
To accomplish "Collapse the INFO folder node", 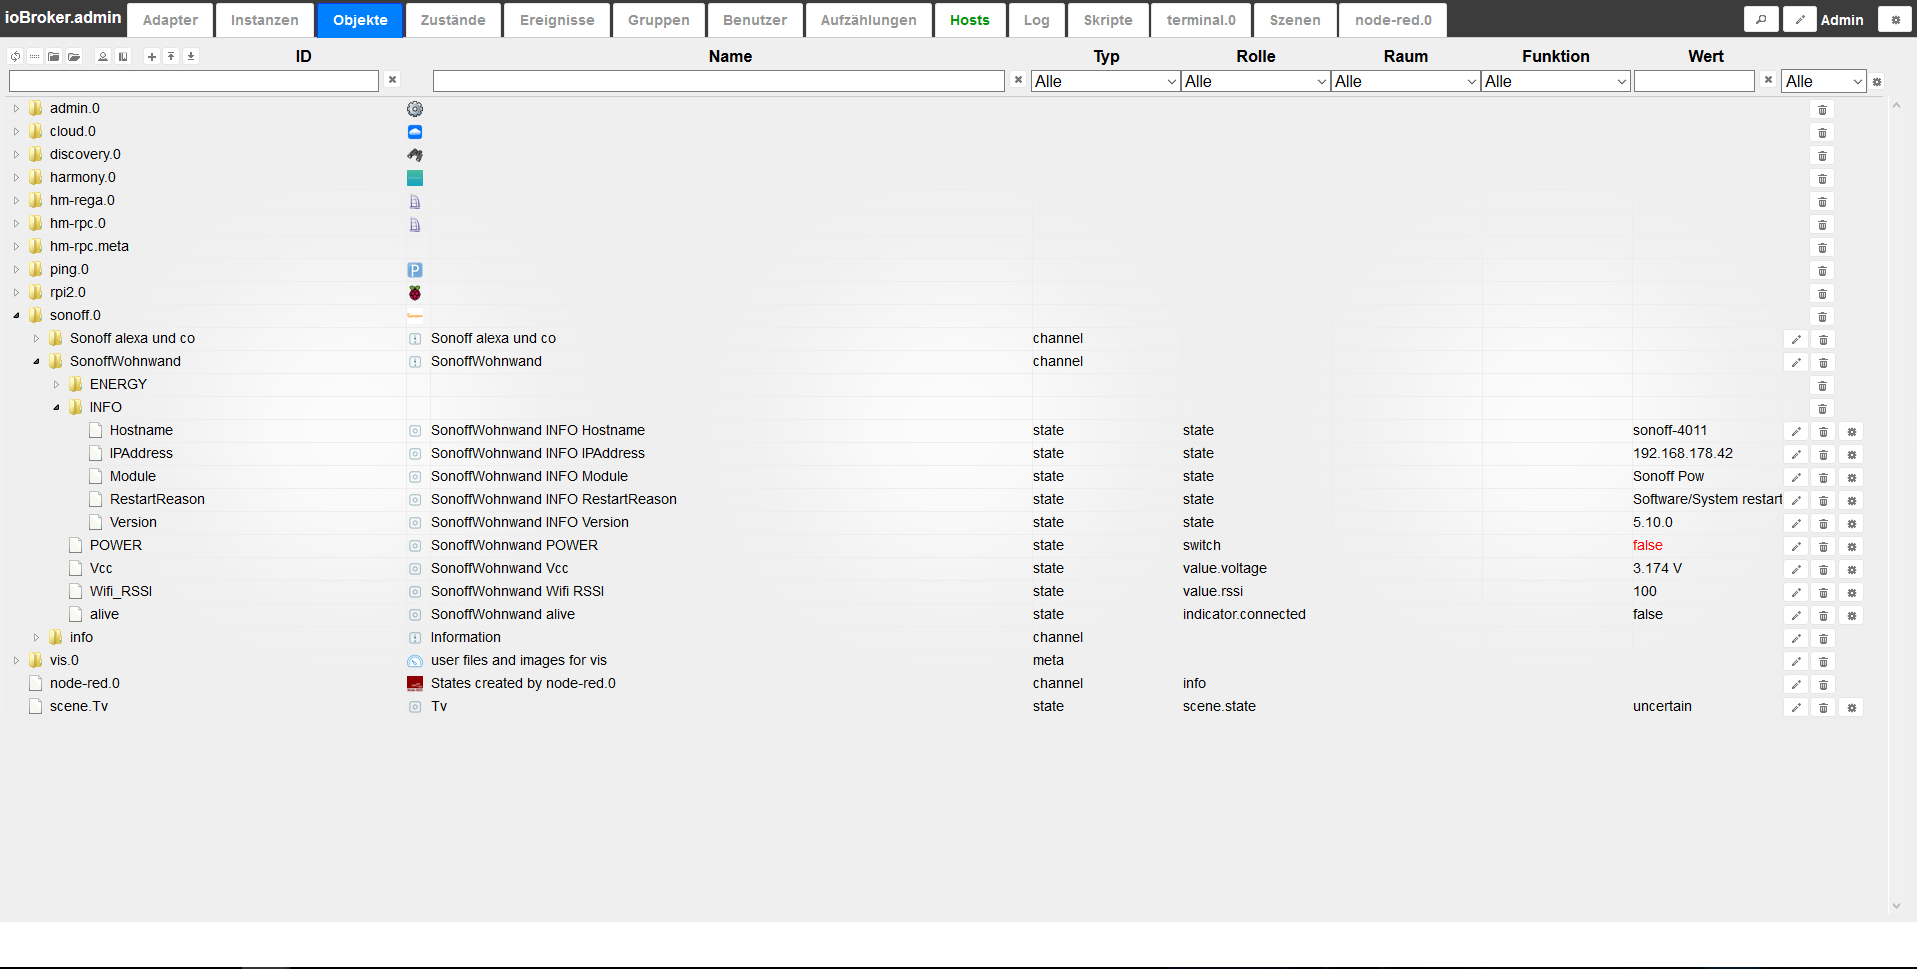I will [56, 407].
